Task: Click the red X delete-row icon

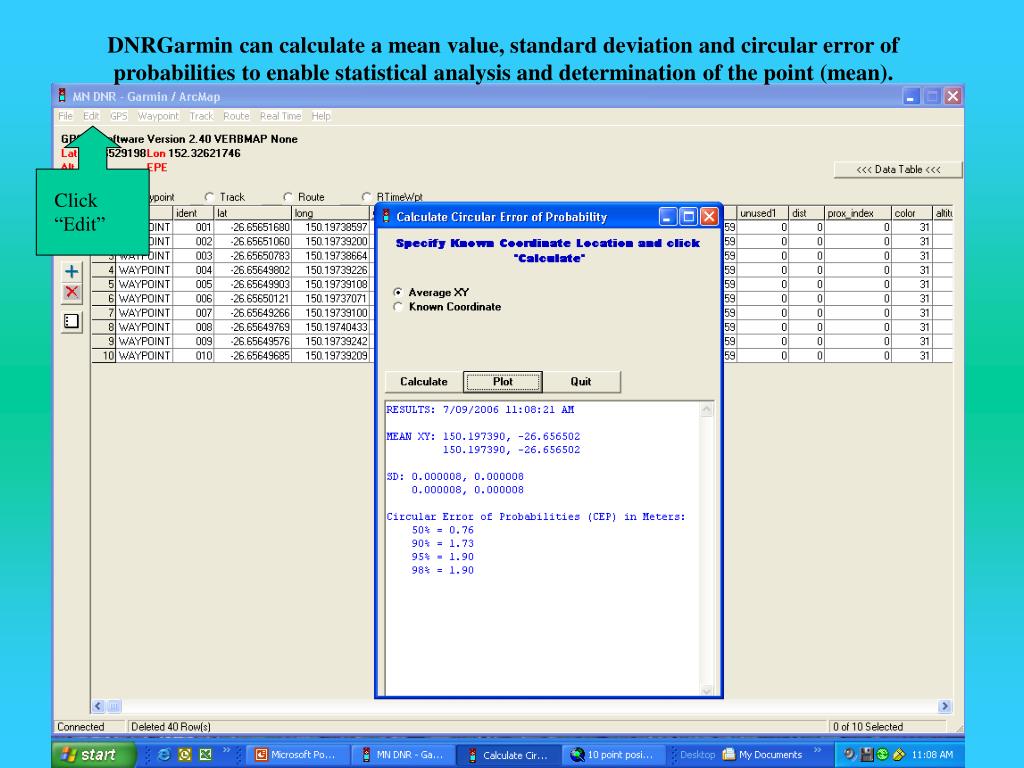Action: point(72,293)
